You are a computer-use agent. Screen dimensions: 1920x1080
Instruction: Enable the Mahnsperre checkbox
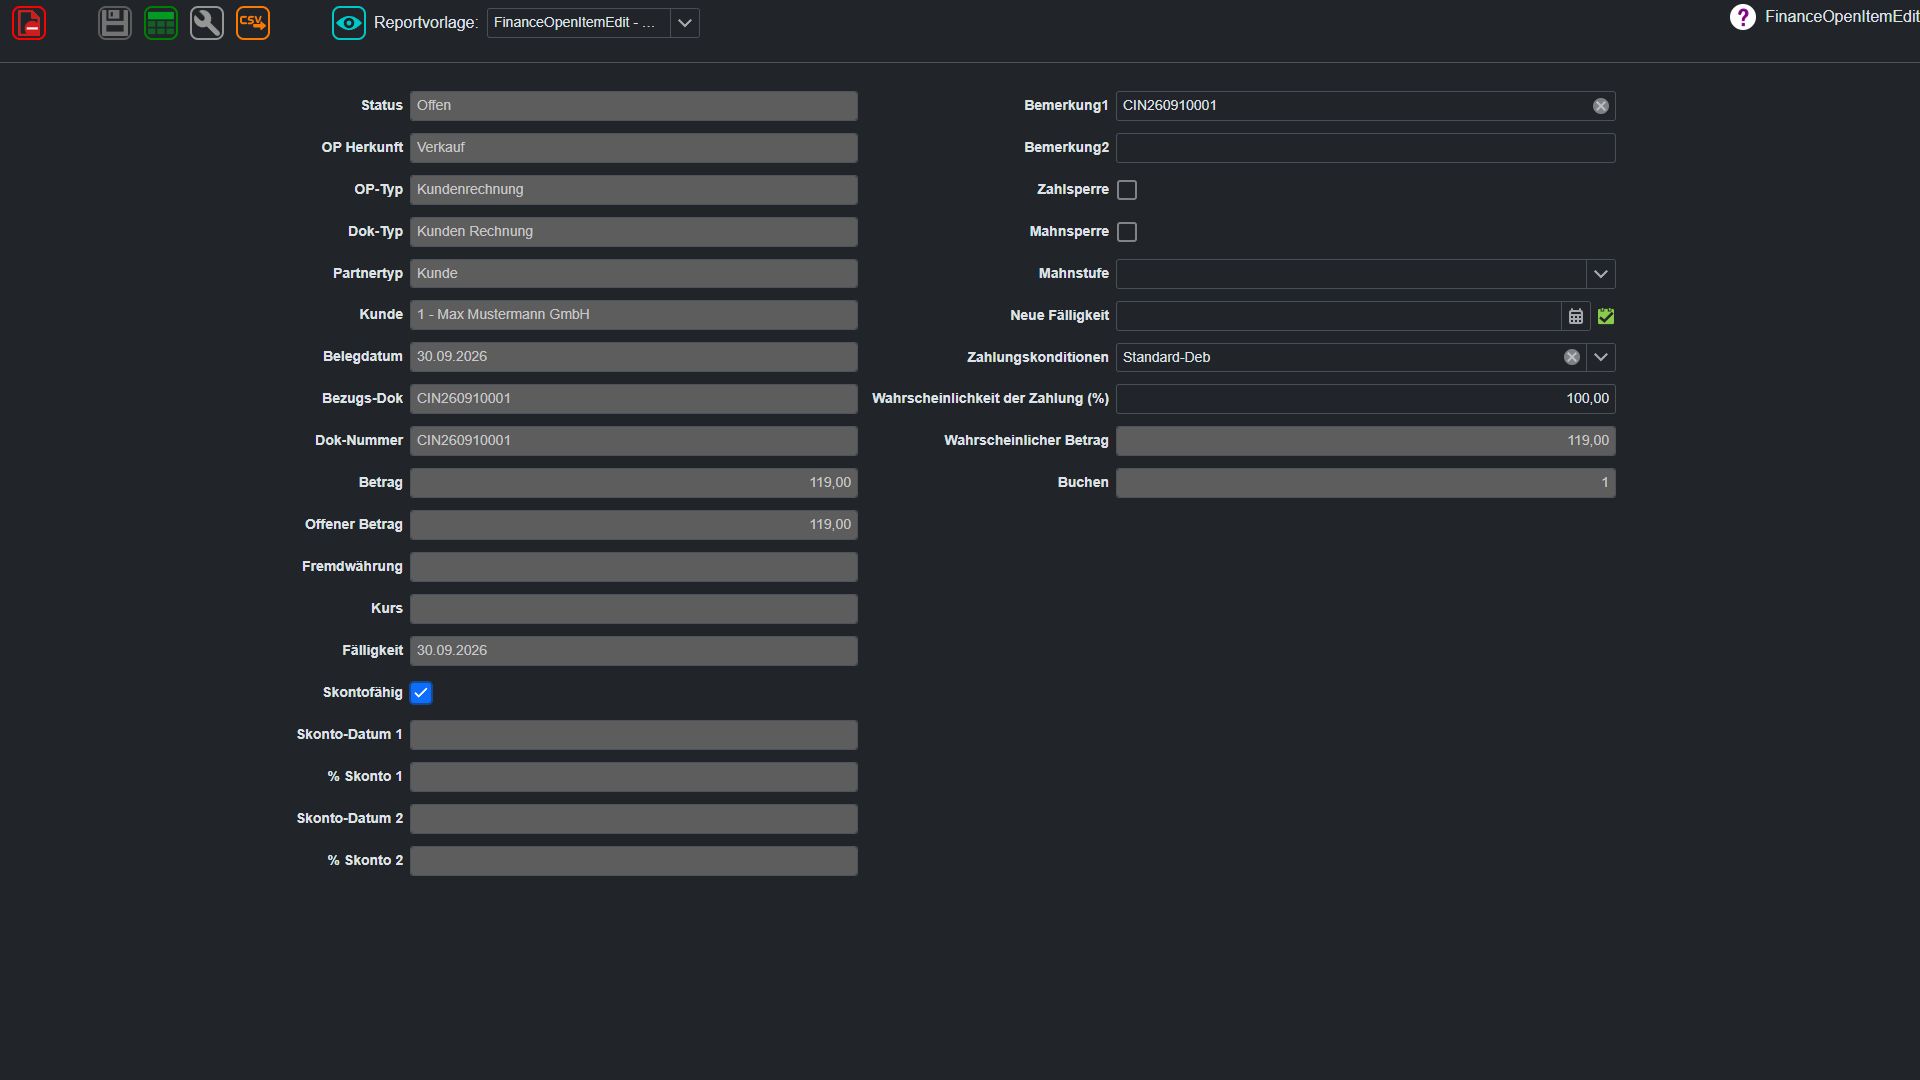(x=1127, y=232)
